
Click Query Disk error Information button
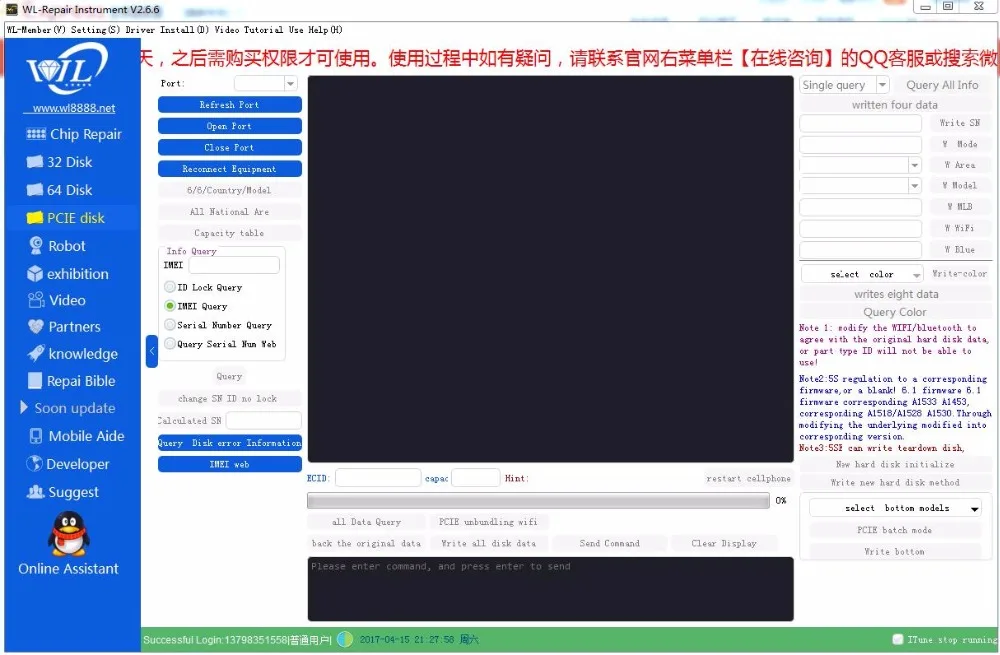[x=230, y=443]
